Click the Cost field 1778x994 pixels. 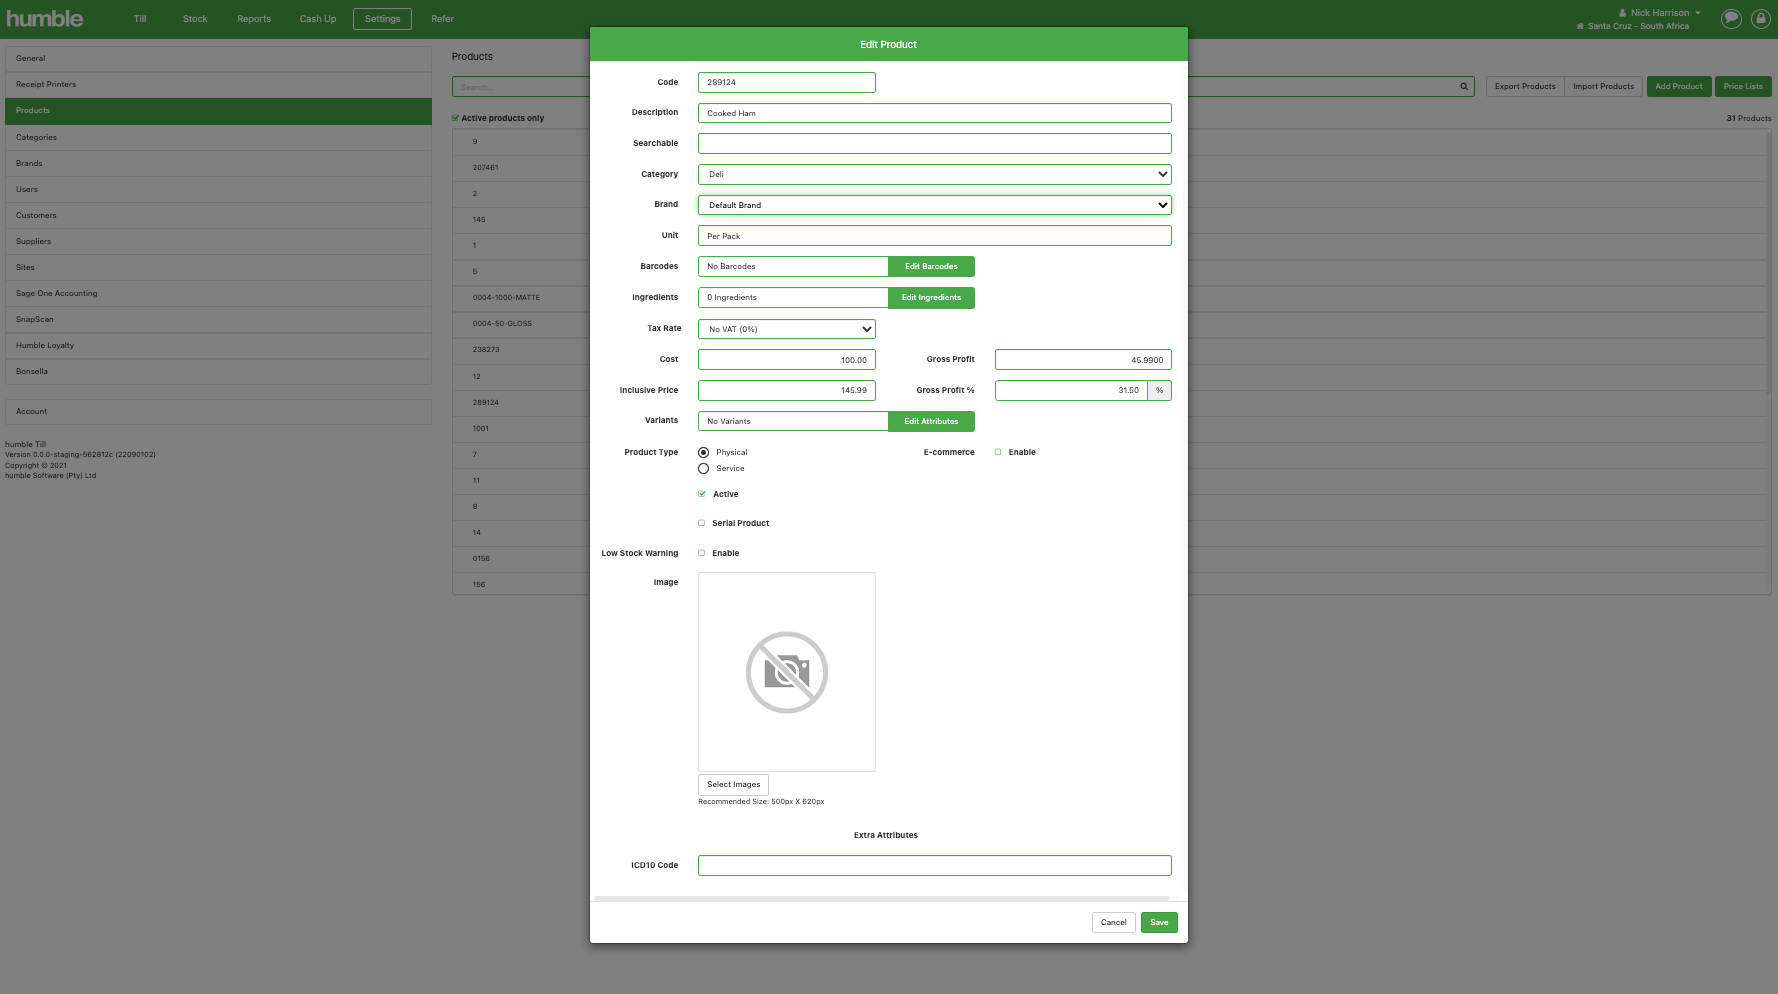[x=786, y=360]
